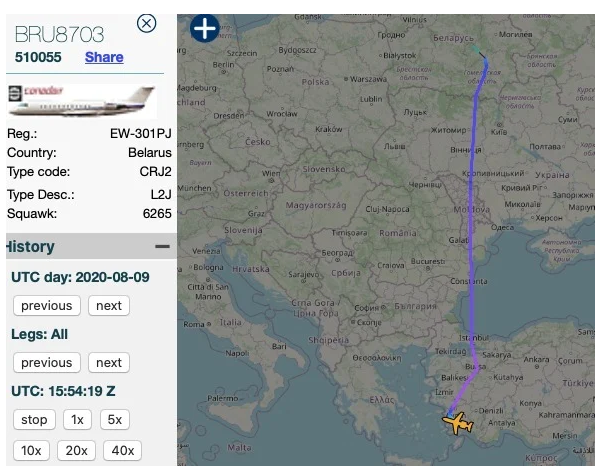Select the yellow airplane icon on map
Screen dimensions: 602x469
coord(458,424)
